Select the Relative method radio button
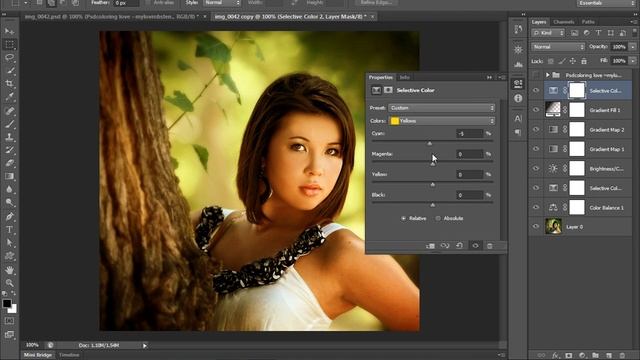640x360 pixels. pos(403,218)
